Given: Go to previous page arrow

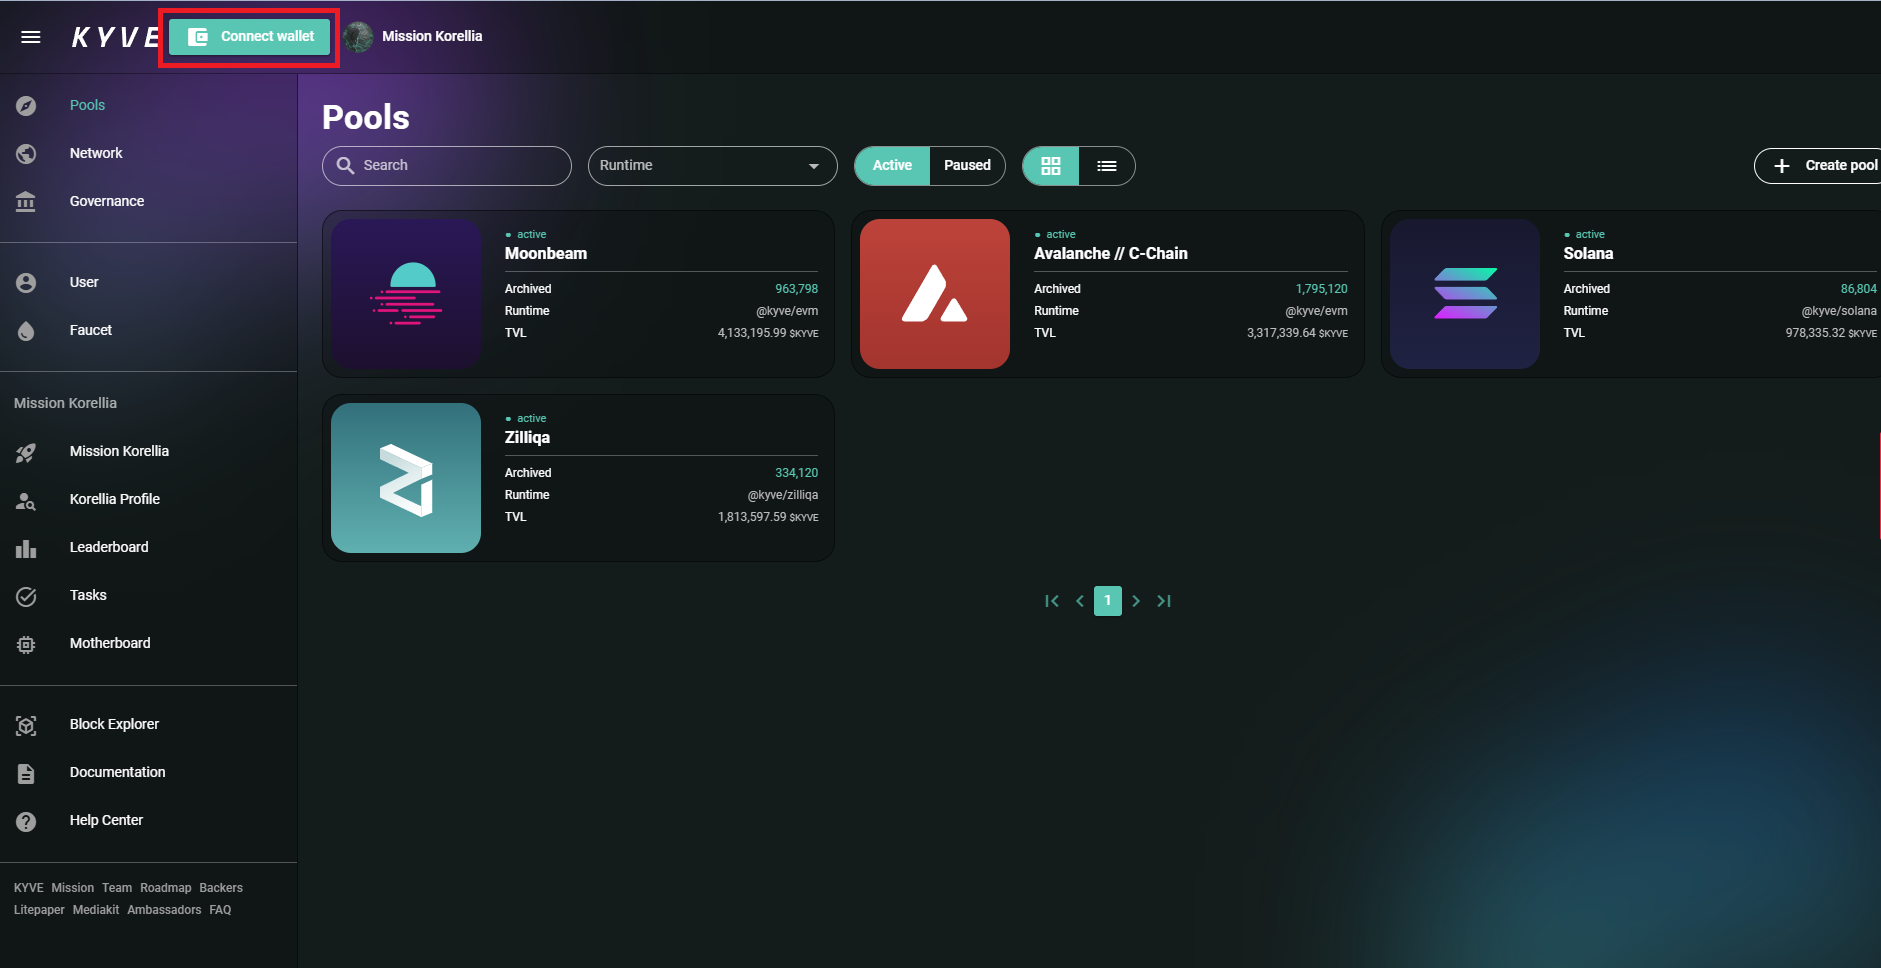Looking at the screenshot, I should [x=1080, y=601].
